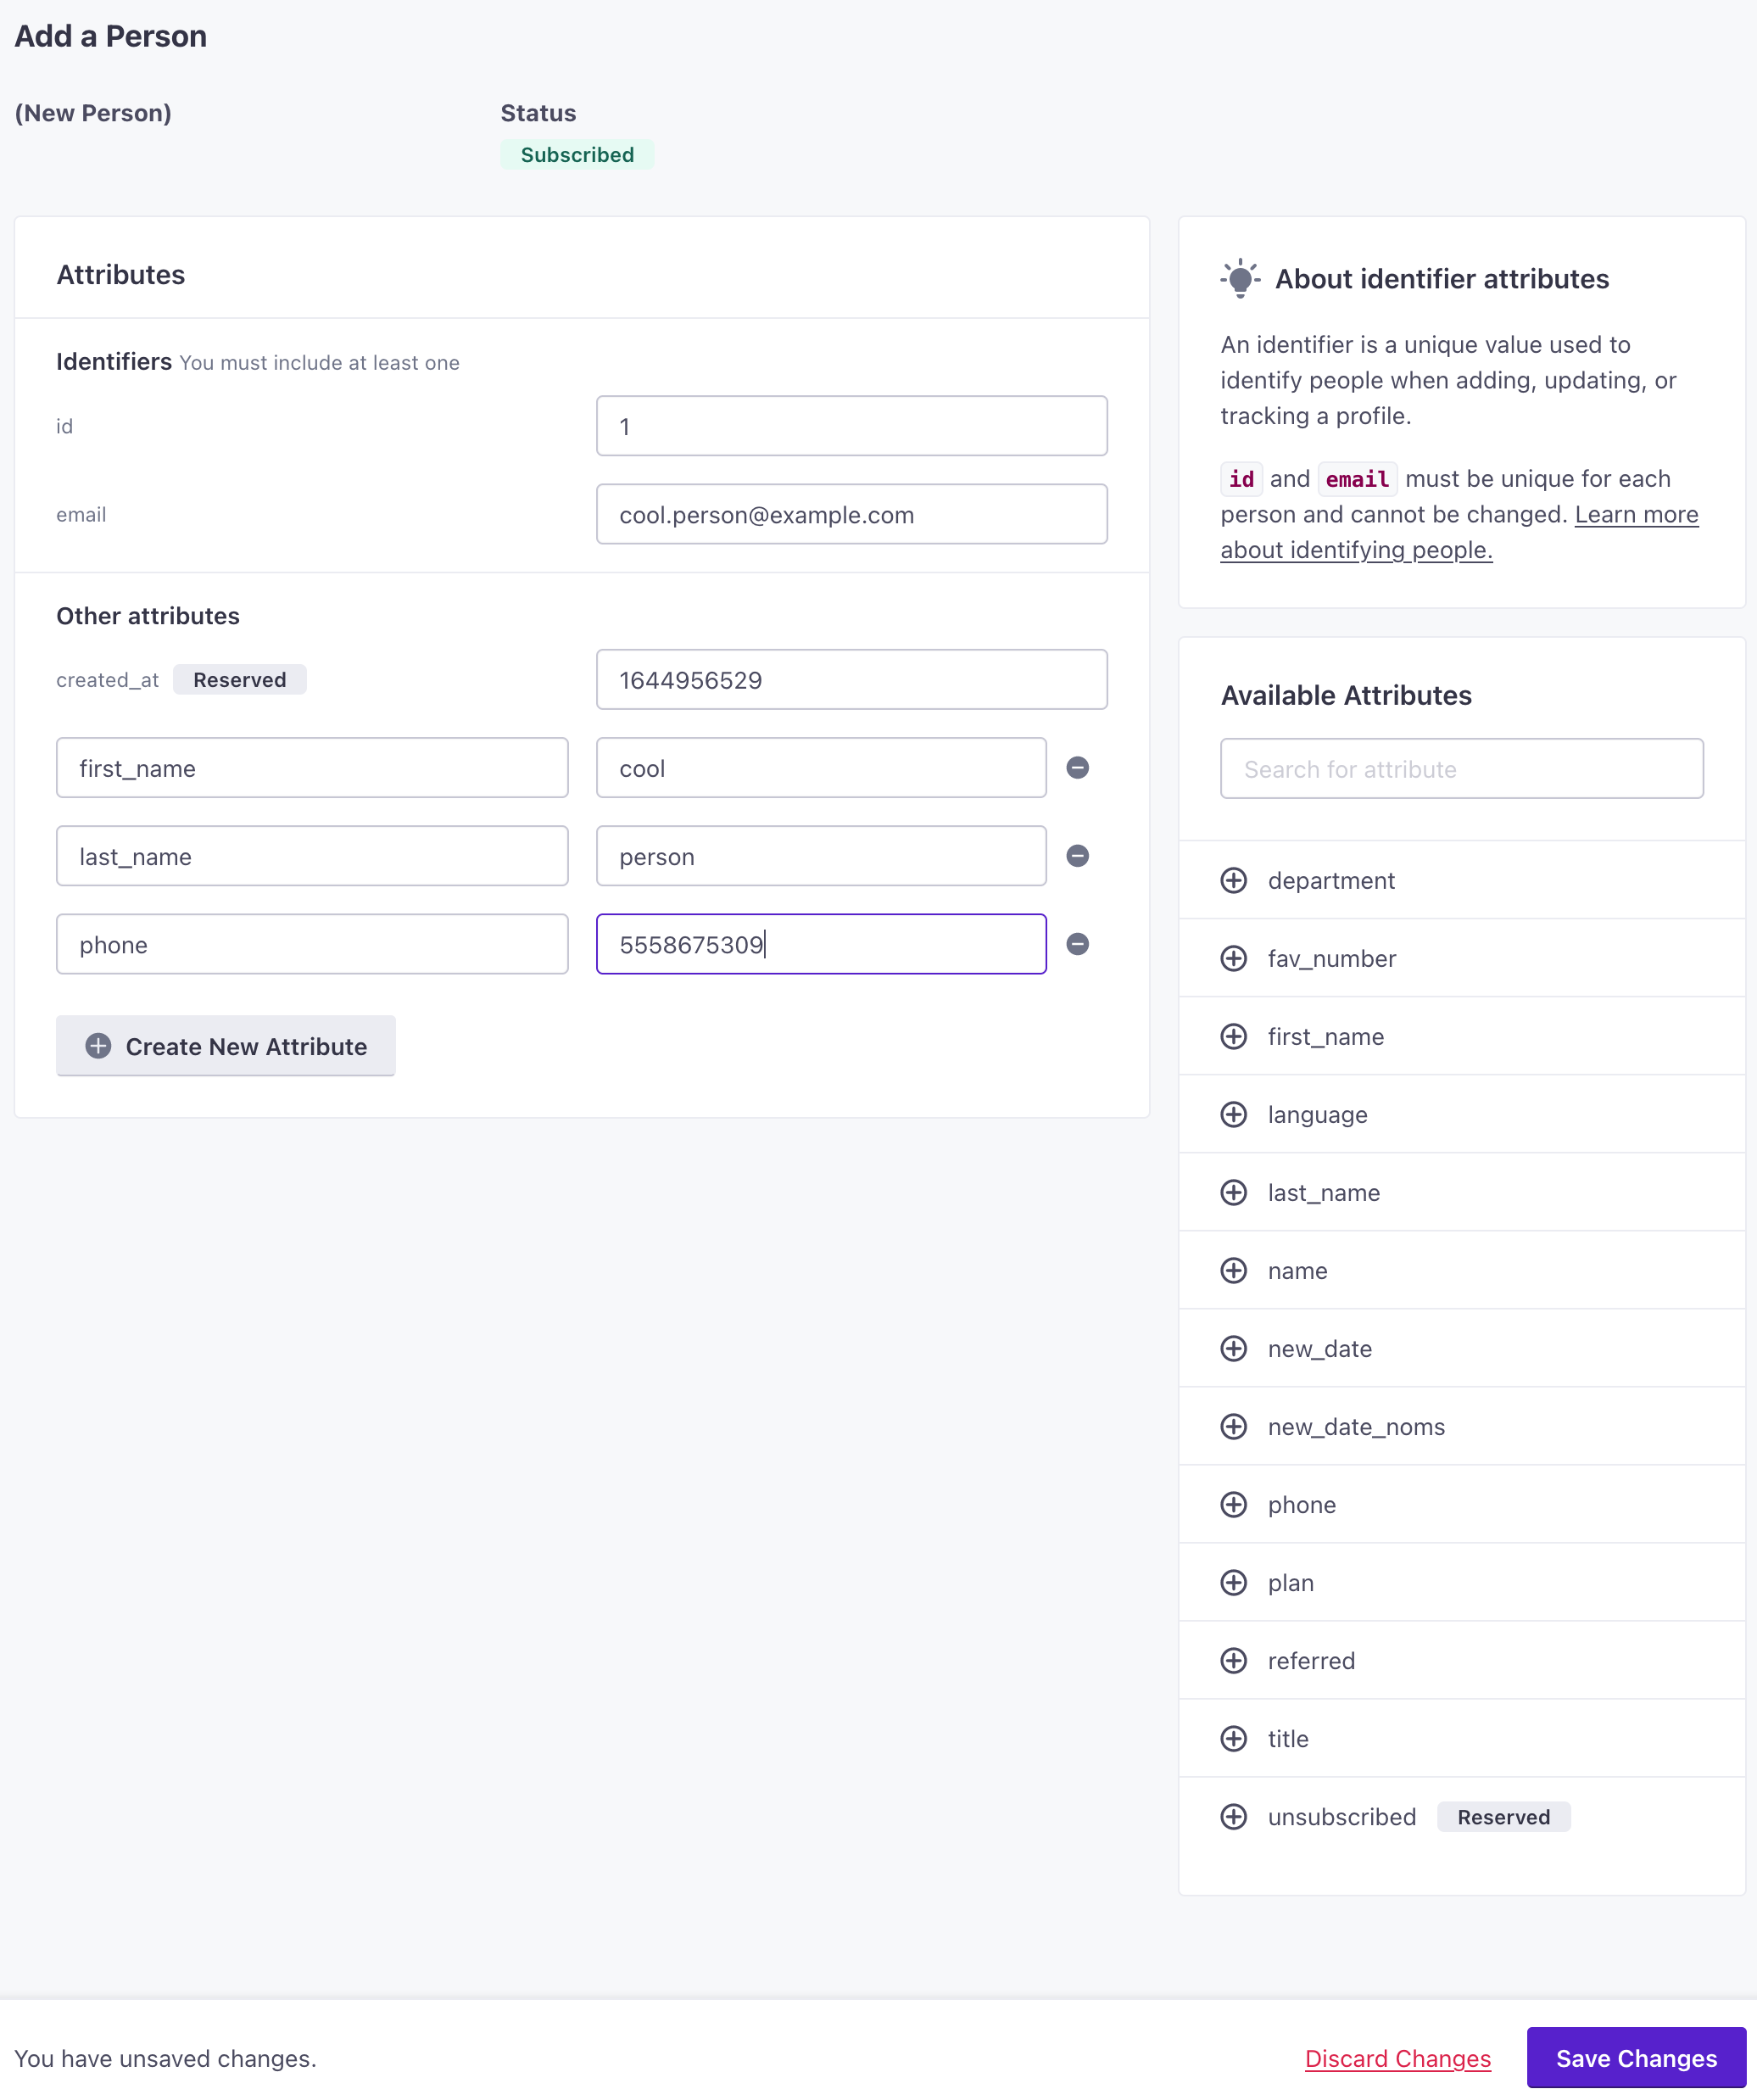The width and height of the screenshot is (1757, 2100).
Task: Select Other attributes section header
Action: 148,614
